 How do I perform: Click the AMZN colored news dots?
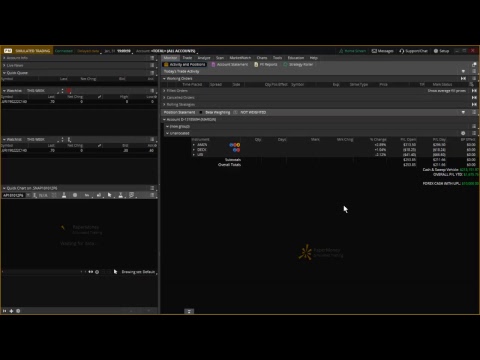pos(235,145)
